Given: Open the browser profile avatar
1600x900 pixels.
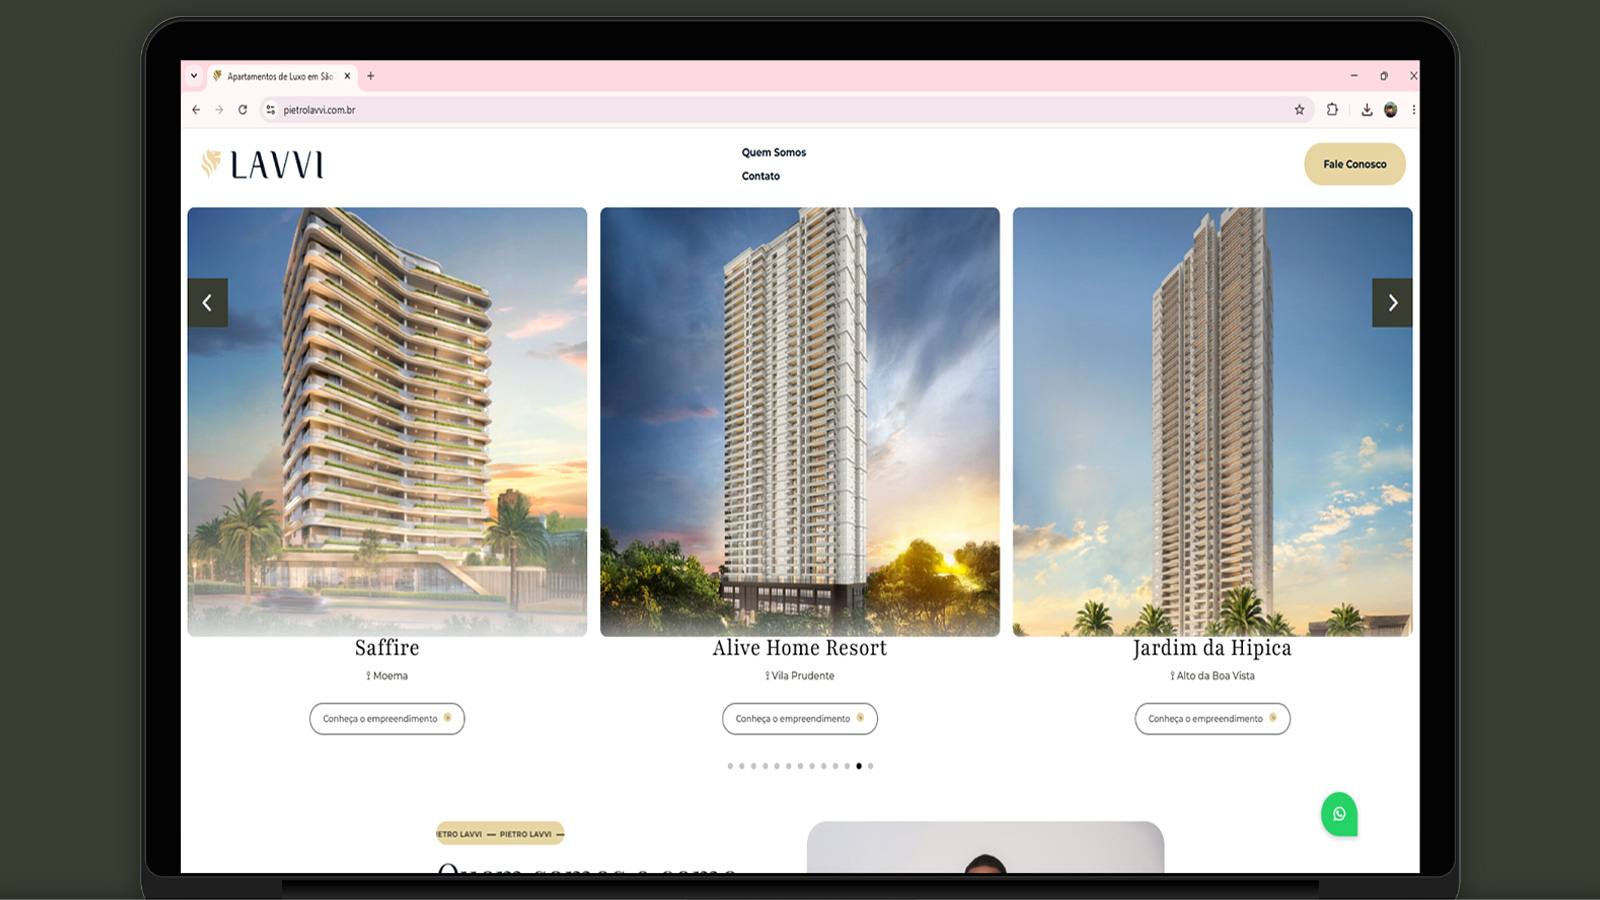Looking at the screenshot, I should point(1390,110).
